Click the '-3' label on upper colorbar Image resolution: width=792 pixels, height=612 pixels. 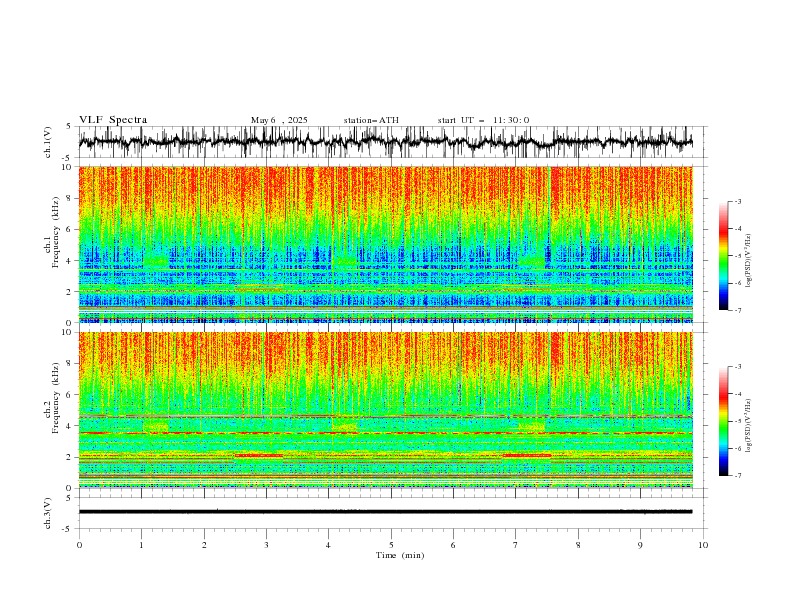[737, 201]
